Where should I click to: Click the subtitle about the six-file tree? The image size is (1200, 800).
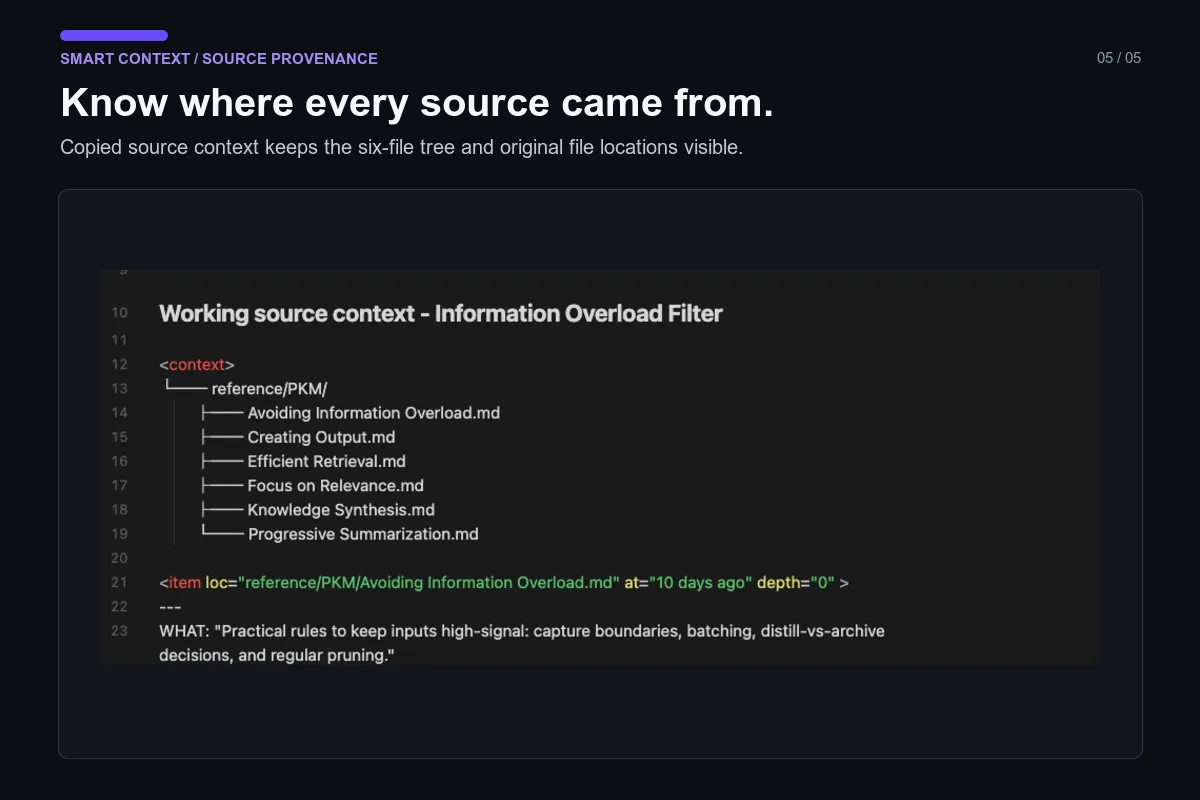pos(401,147)
